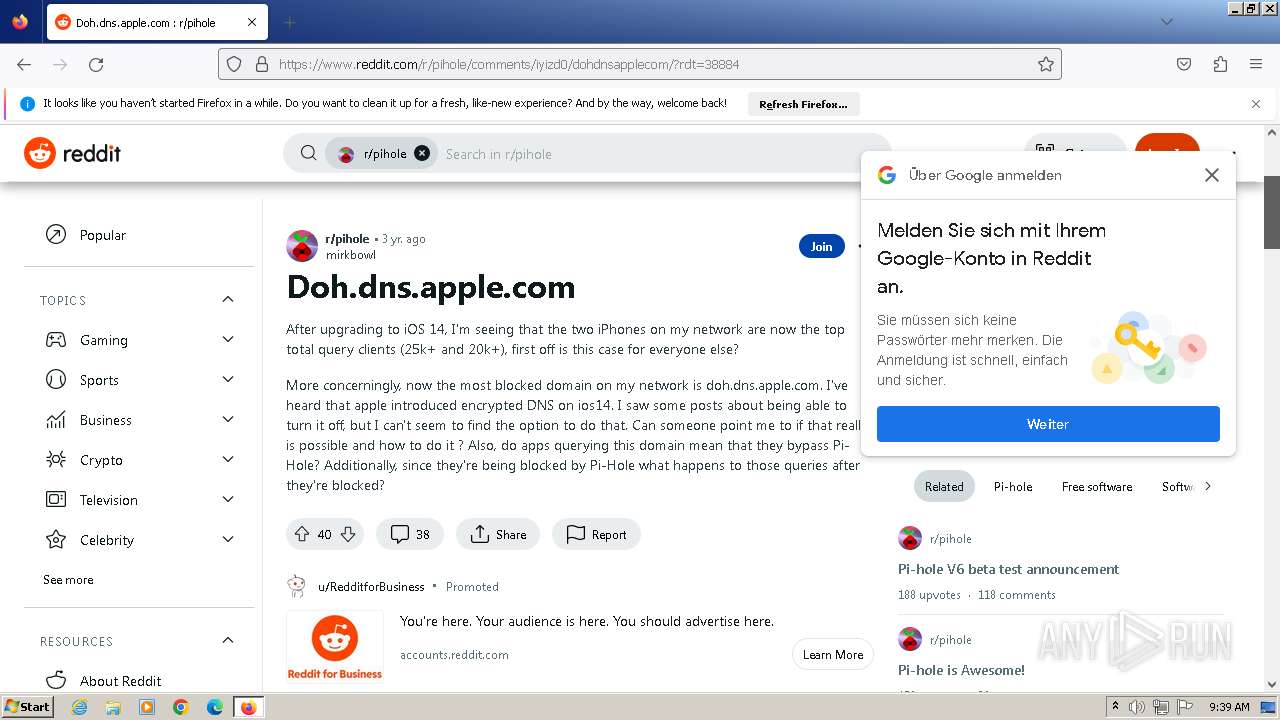The image size is (1280, 720).
Task: Open About Reddit link
Action: (120, 681)
